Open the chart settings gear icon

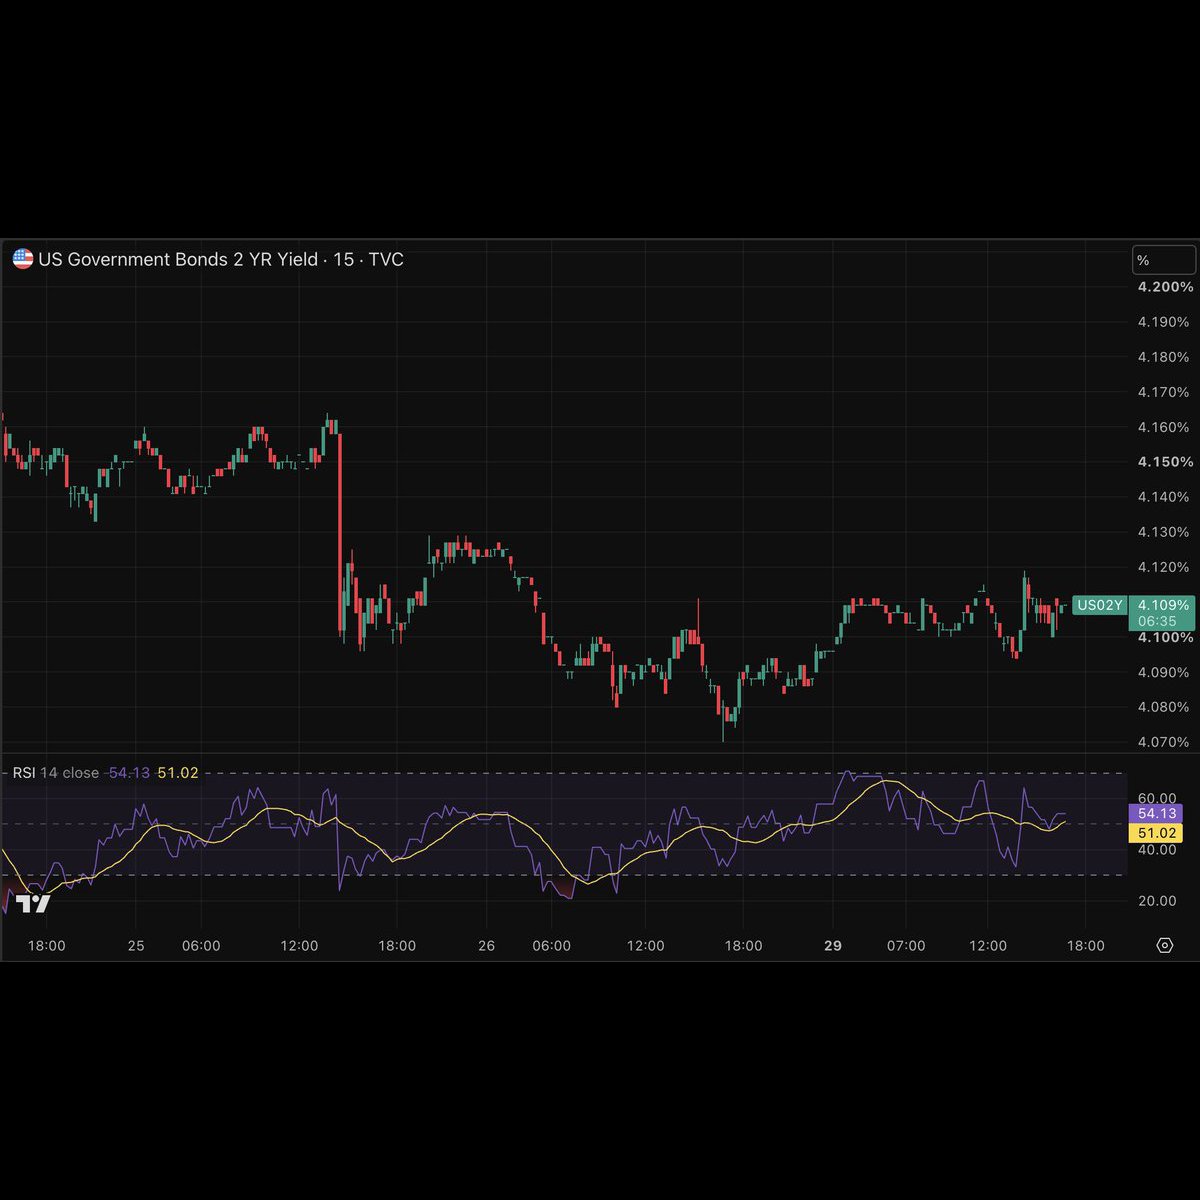1164,945
